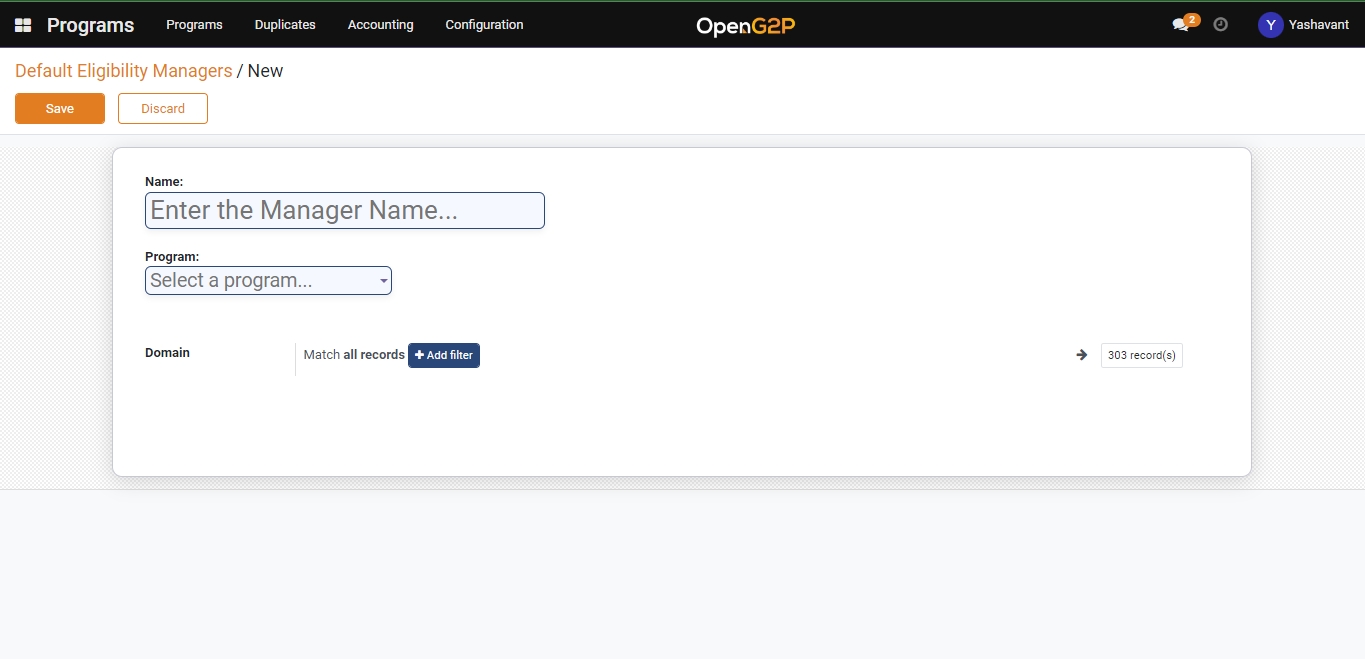Focus the Manager Name input field
1365x659 pixels.
(344, 211)
